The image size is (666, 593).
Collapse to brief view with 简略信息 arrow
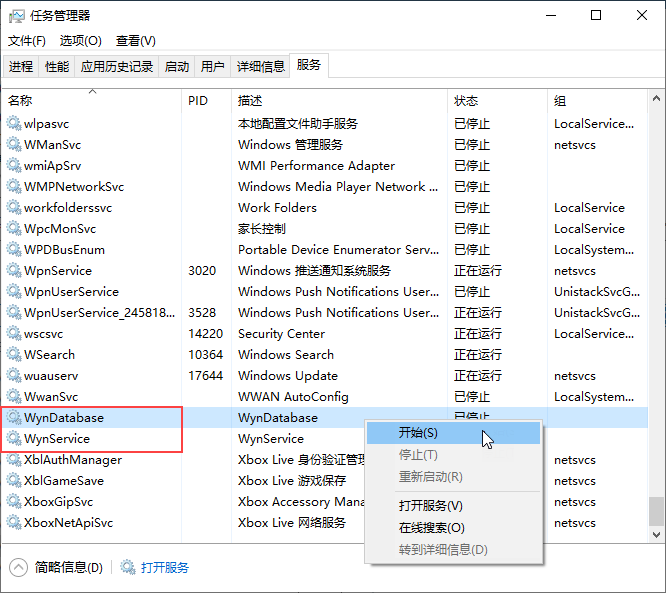click(18, 567)
